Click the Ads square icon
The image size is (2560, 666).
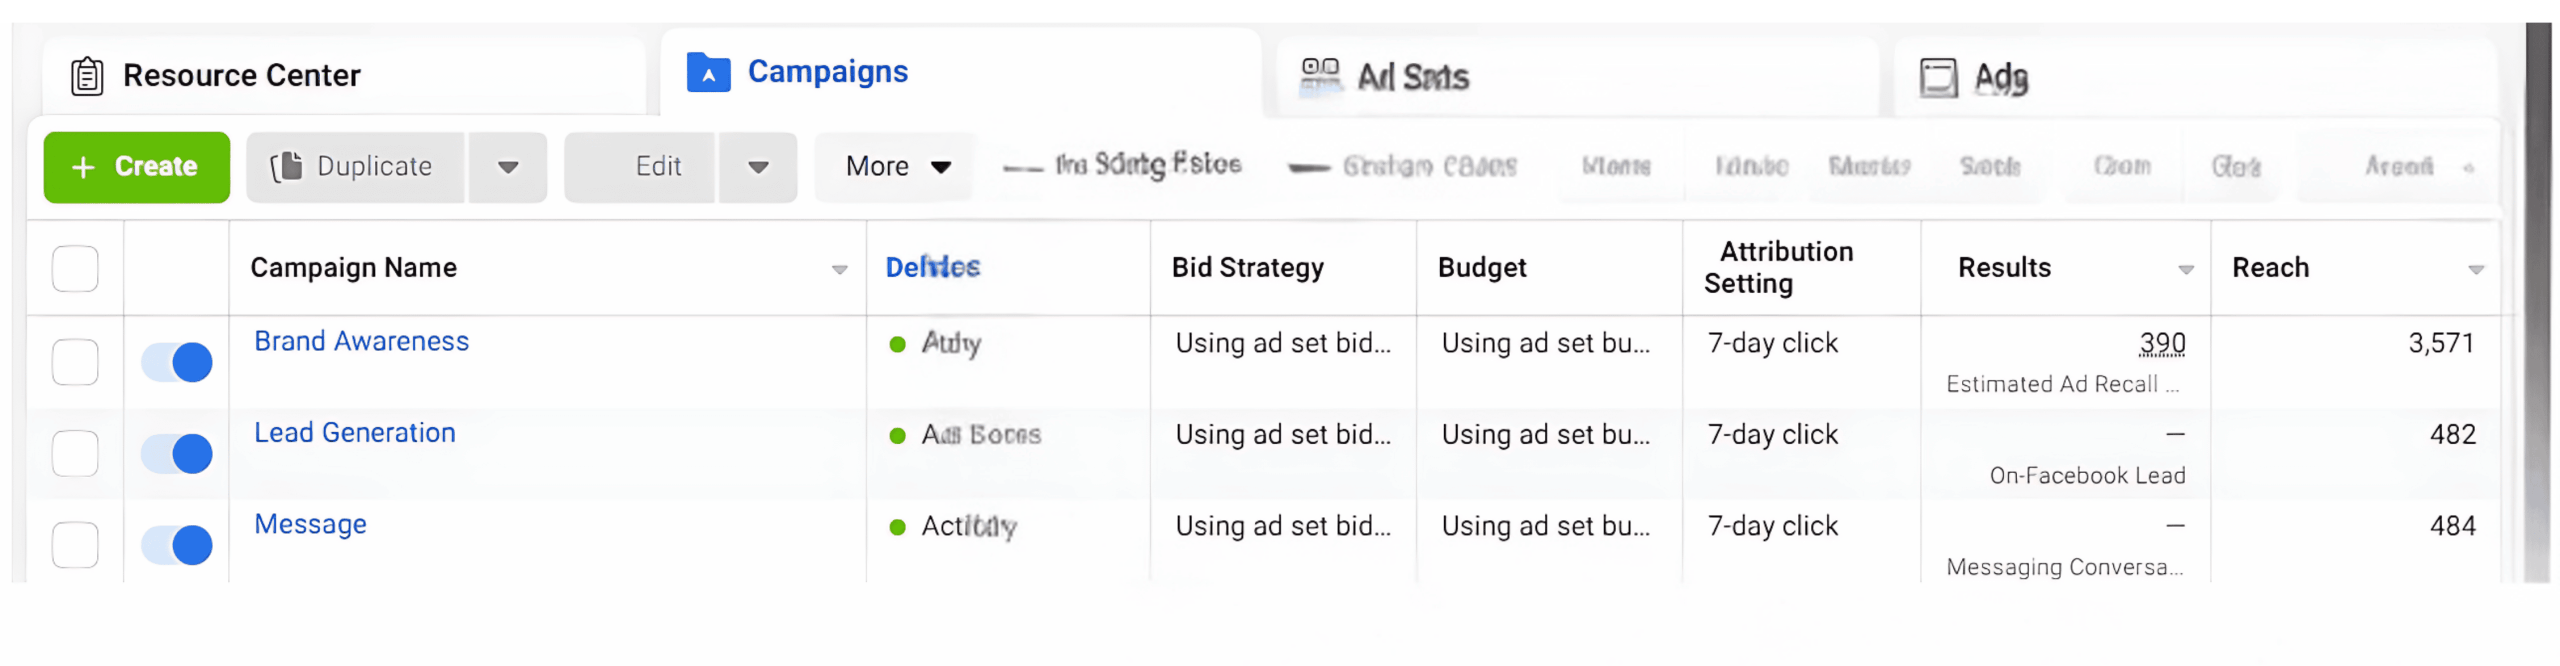1937,78
